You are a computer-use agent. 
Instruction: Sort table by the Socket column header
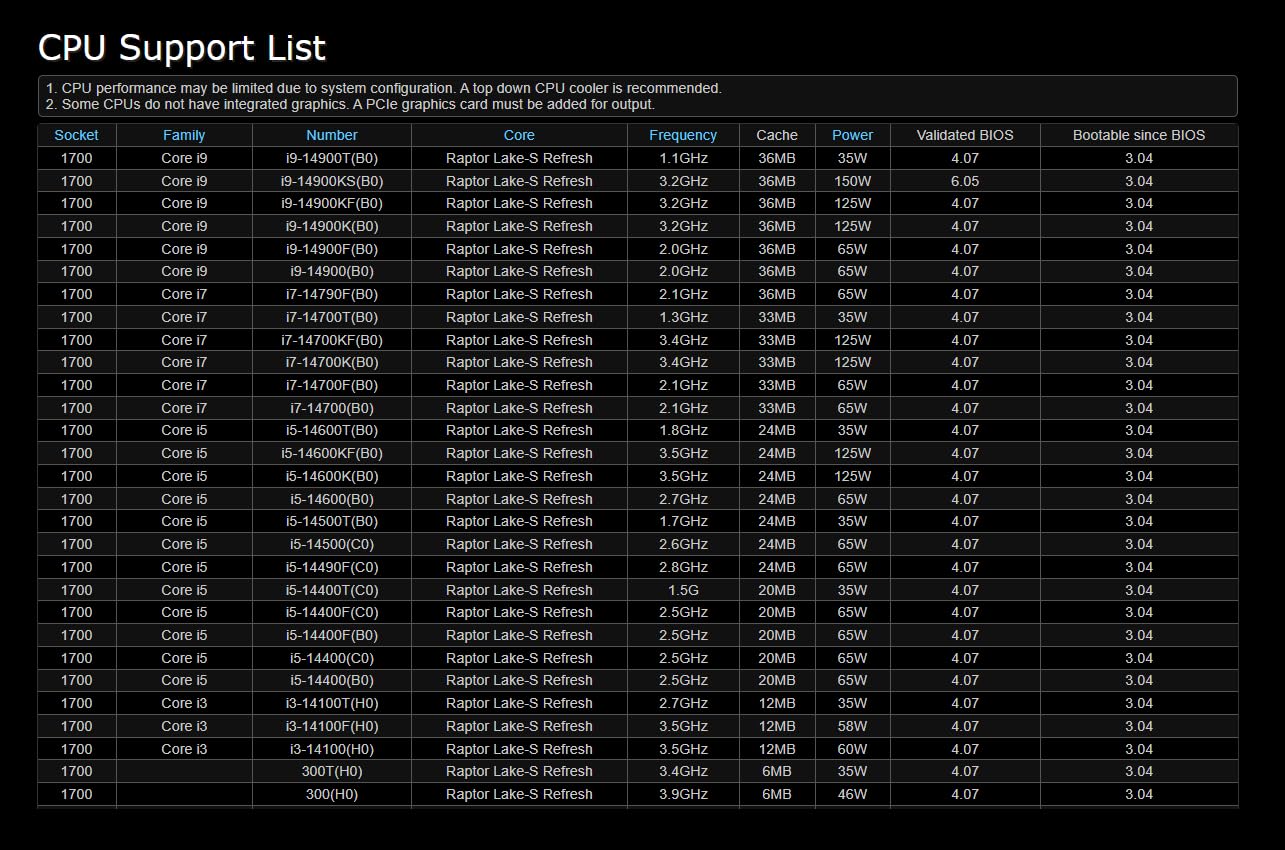(x=77, y=135)
